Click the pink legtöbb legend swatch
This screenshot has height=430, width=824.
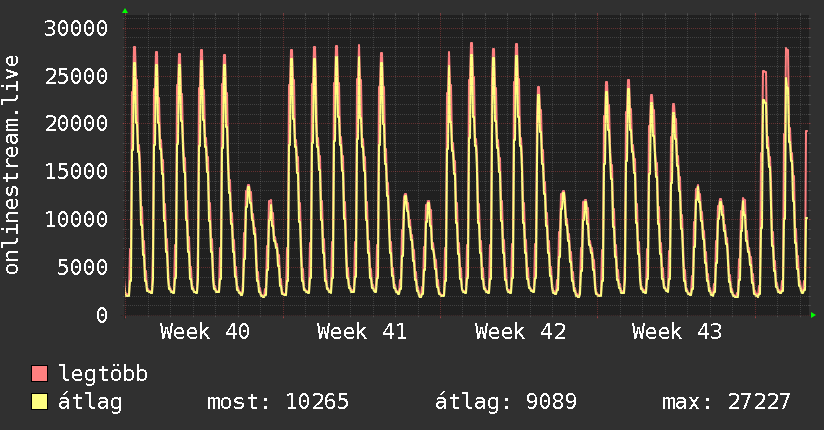[x=39, y=374]
